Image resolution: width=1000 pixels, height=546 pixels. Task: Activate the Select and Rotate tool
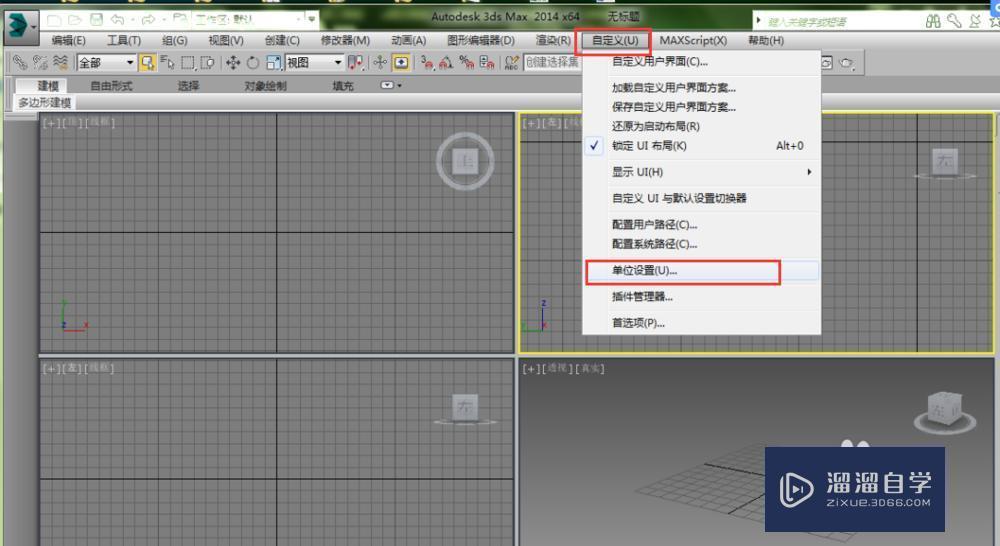click(253, 63)
